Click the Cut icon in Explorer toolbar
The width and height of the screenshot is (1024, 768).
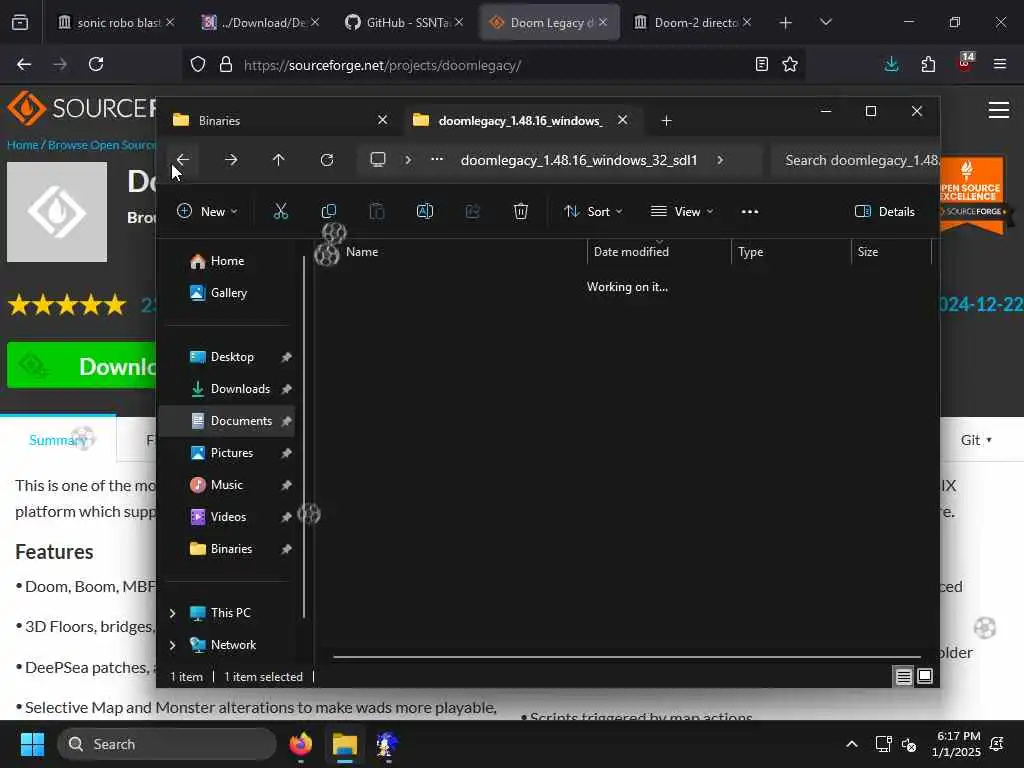pos(280,211)
